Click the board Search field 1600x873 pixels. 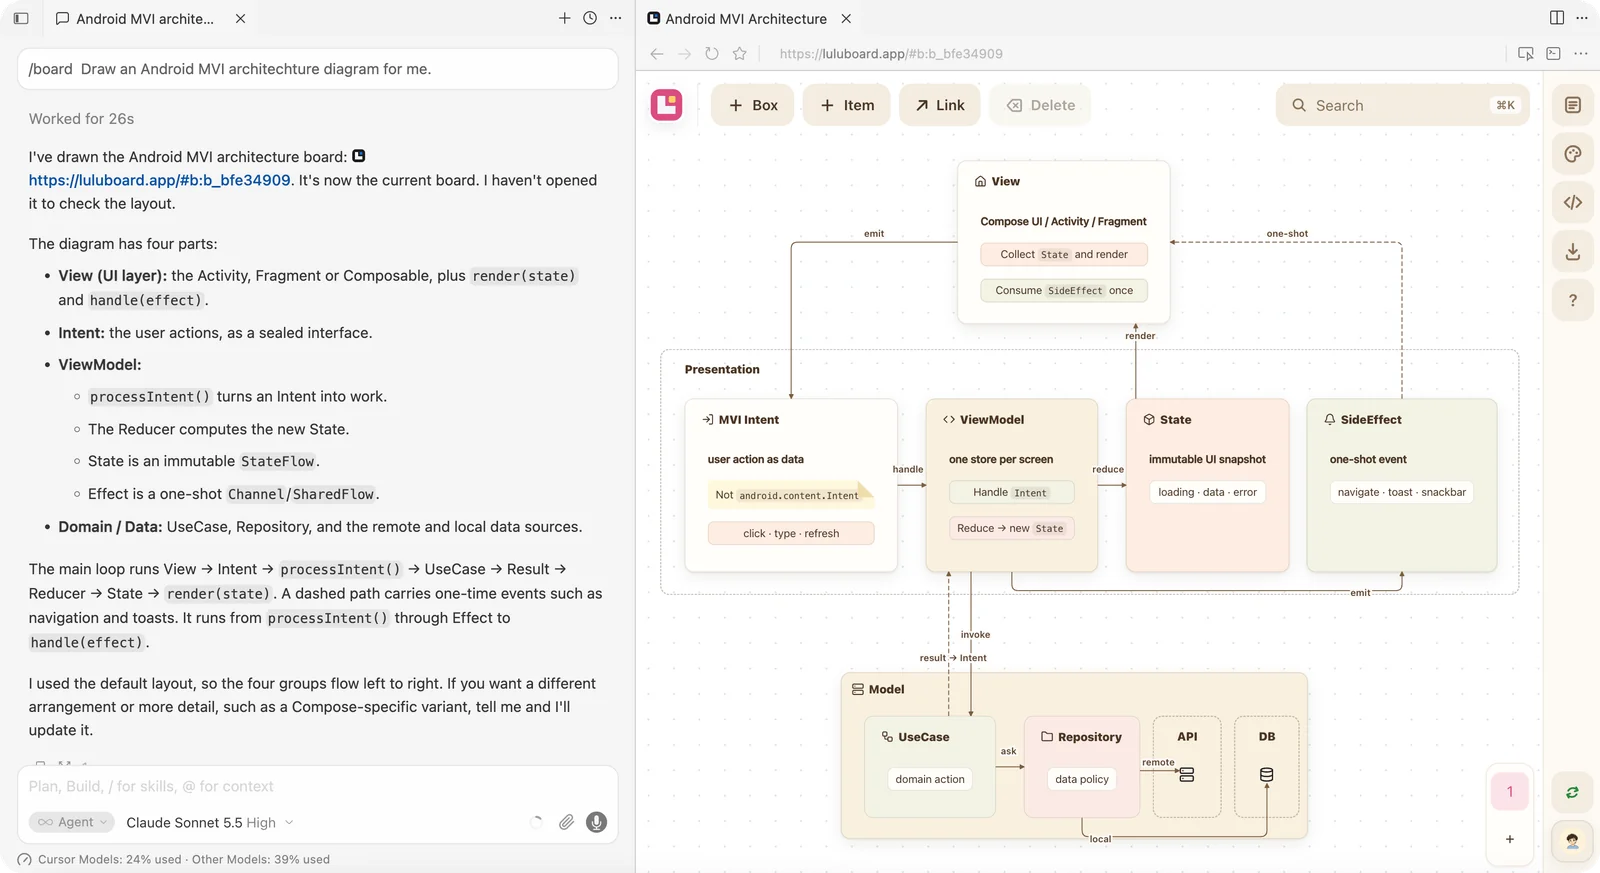click(x=1403, y=105)
